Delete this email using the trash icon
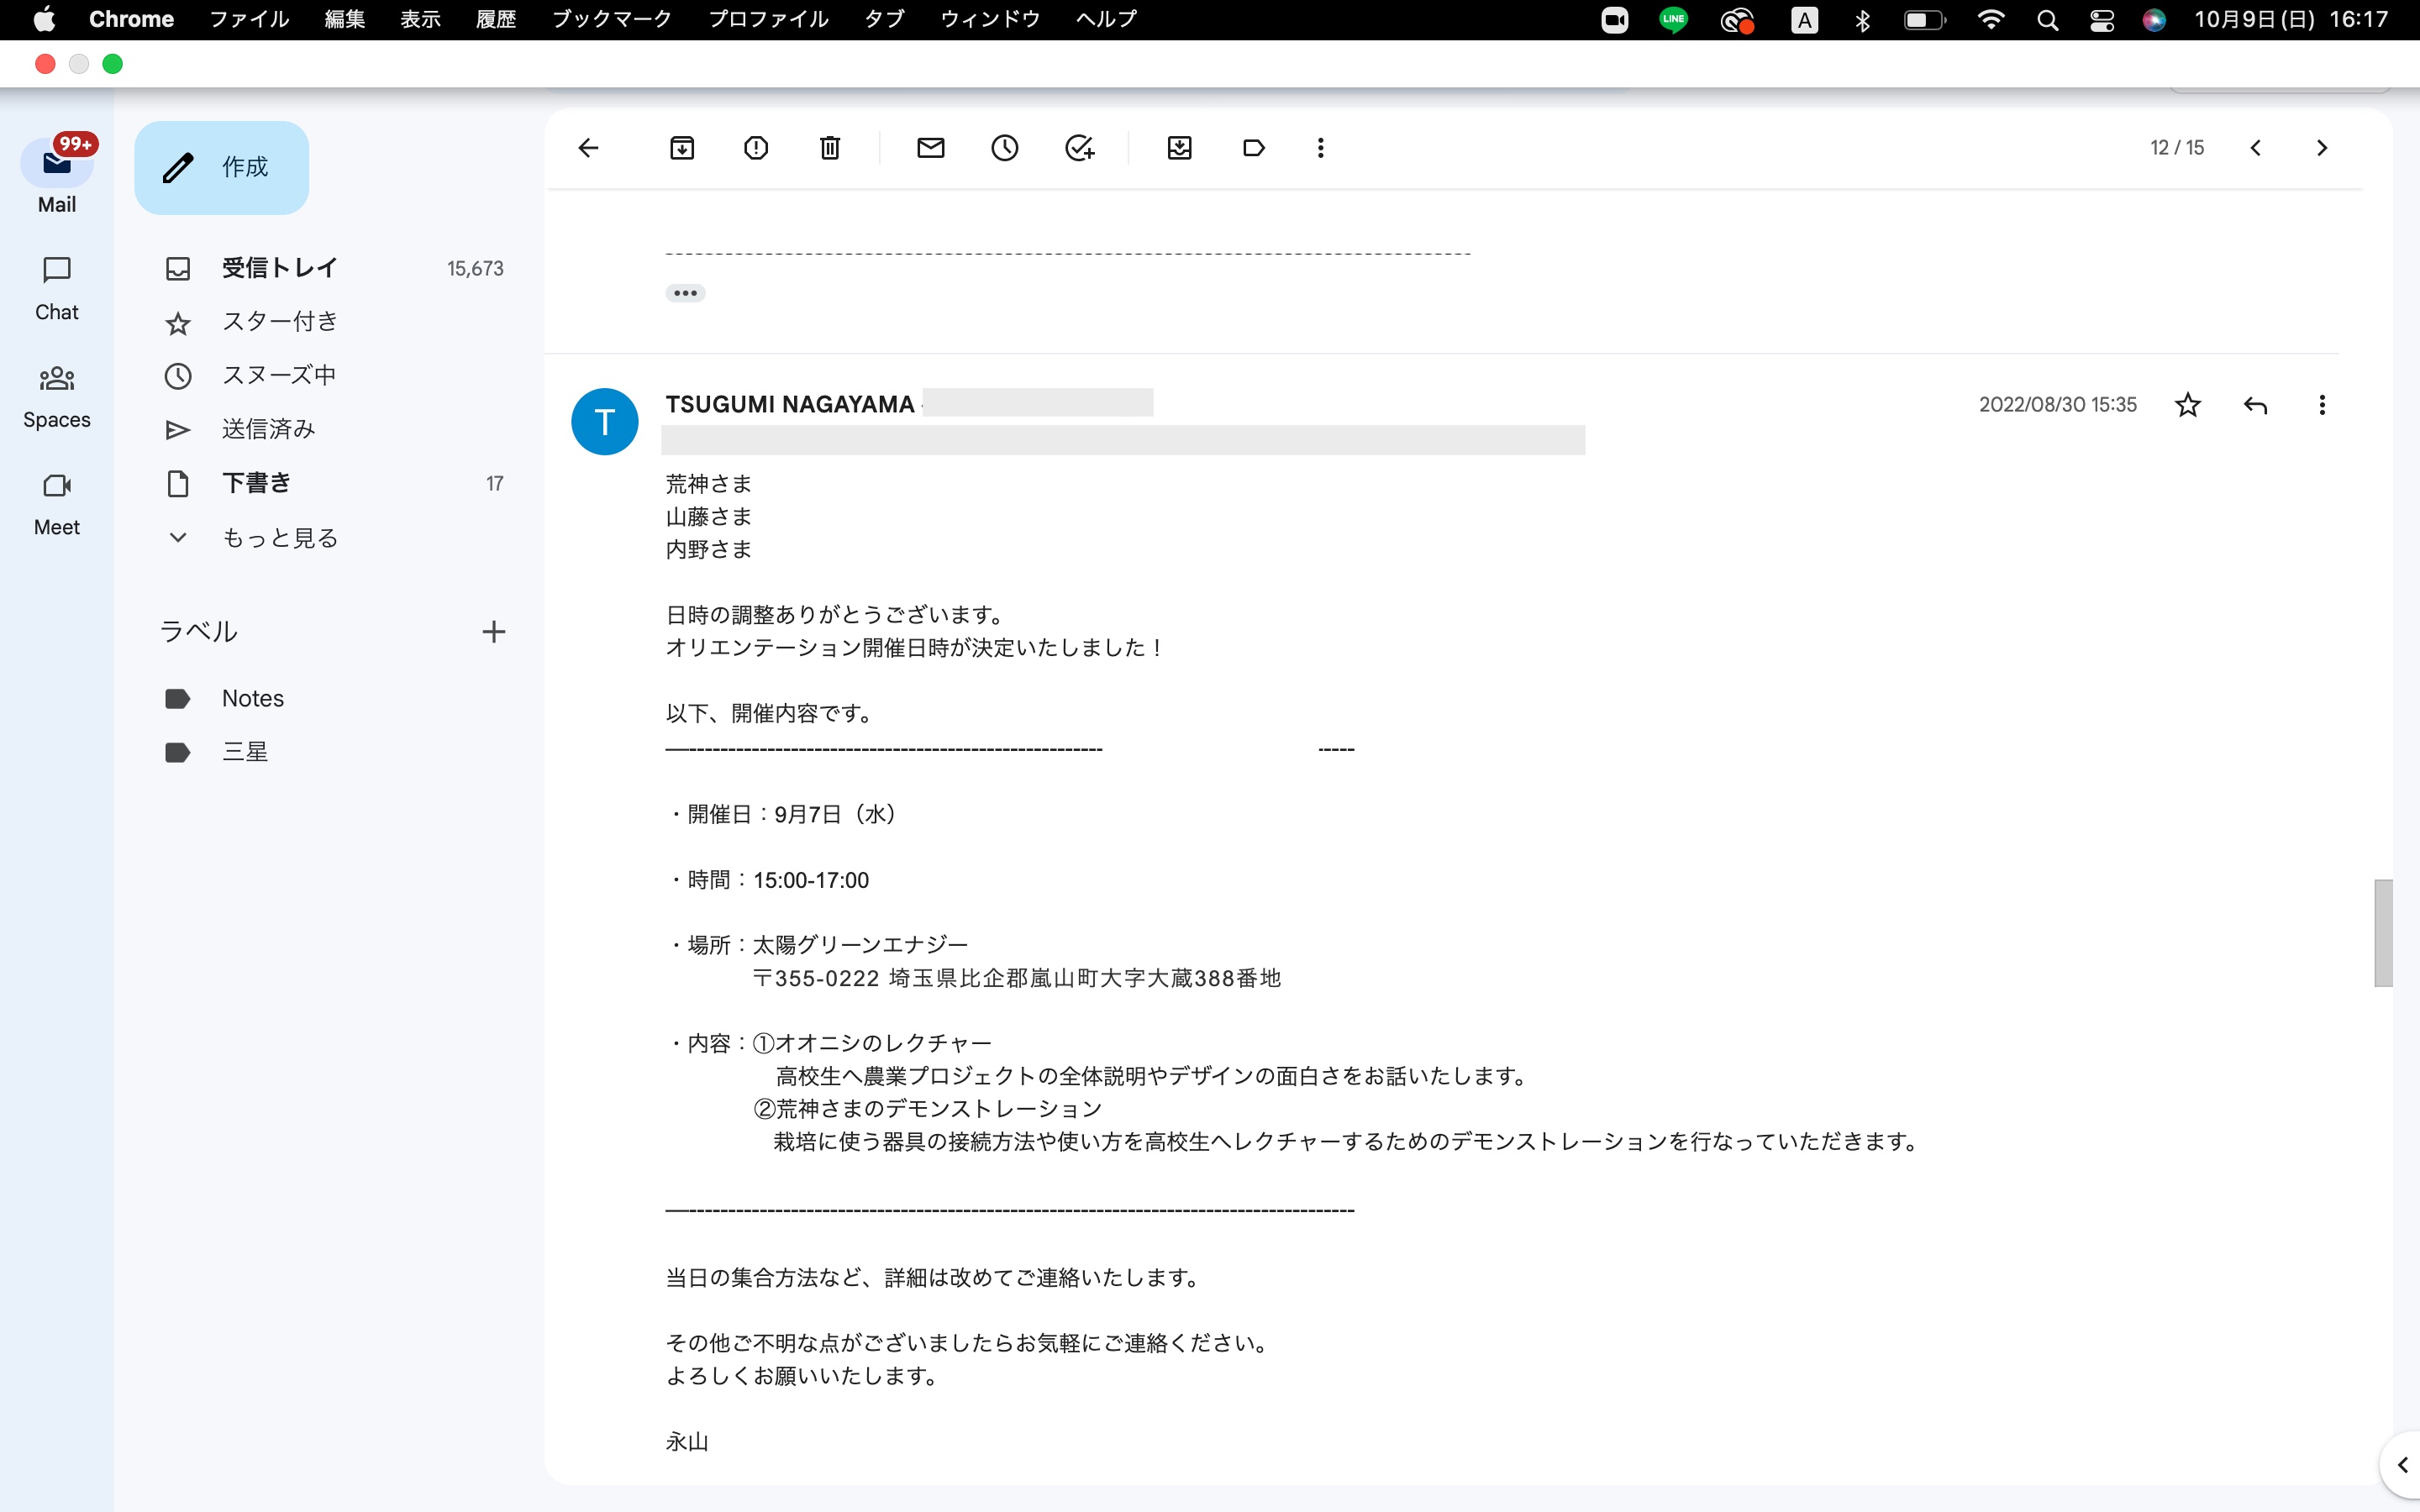The image size is (2420, 1512). pos(830,147)
